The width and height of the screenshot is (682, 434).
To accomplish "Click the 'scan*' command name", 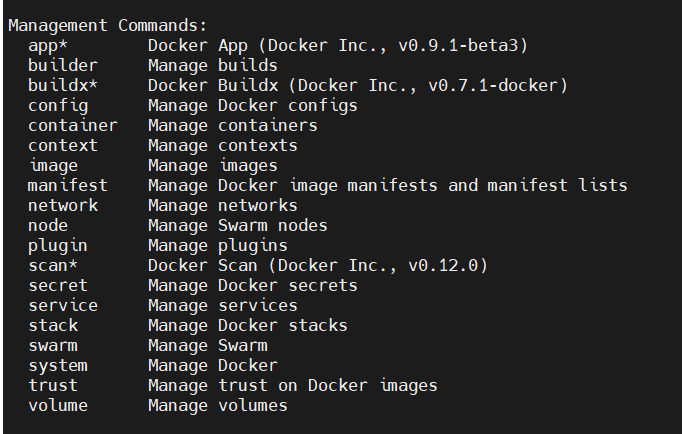I will [x=53, y=266].
